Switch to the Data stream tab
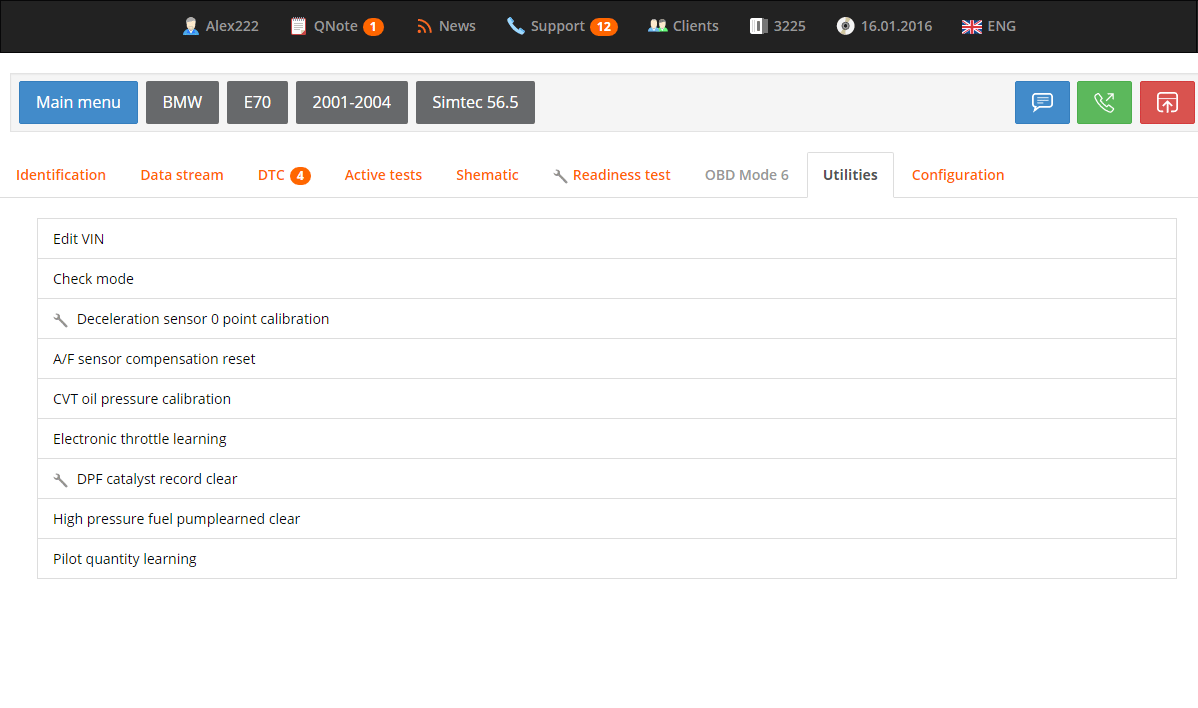Image resolution: width=1198 pixels, height=708 pixels. [182, 175]
